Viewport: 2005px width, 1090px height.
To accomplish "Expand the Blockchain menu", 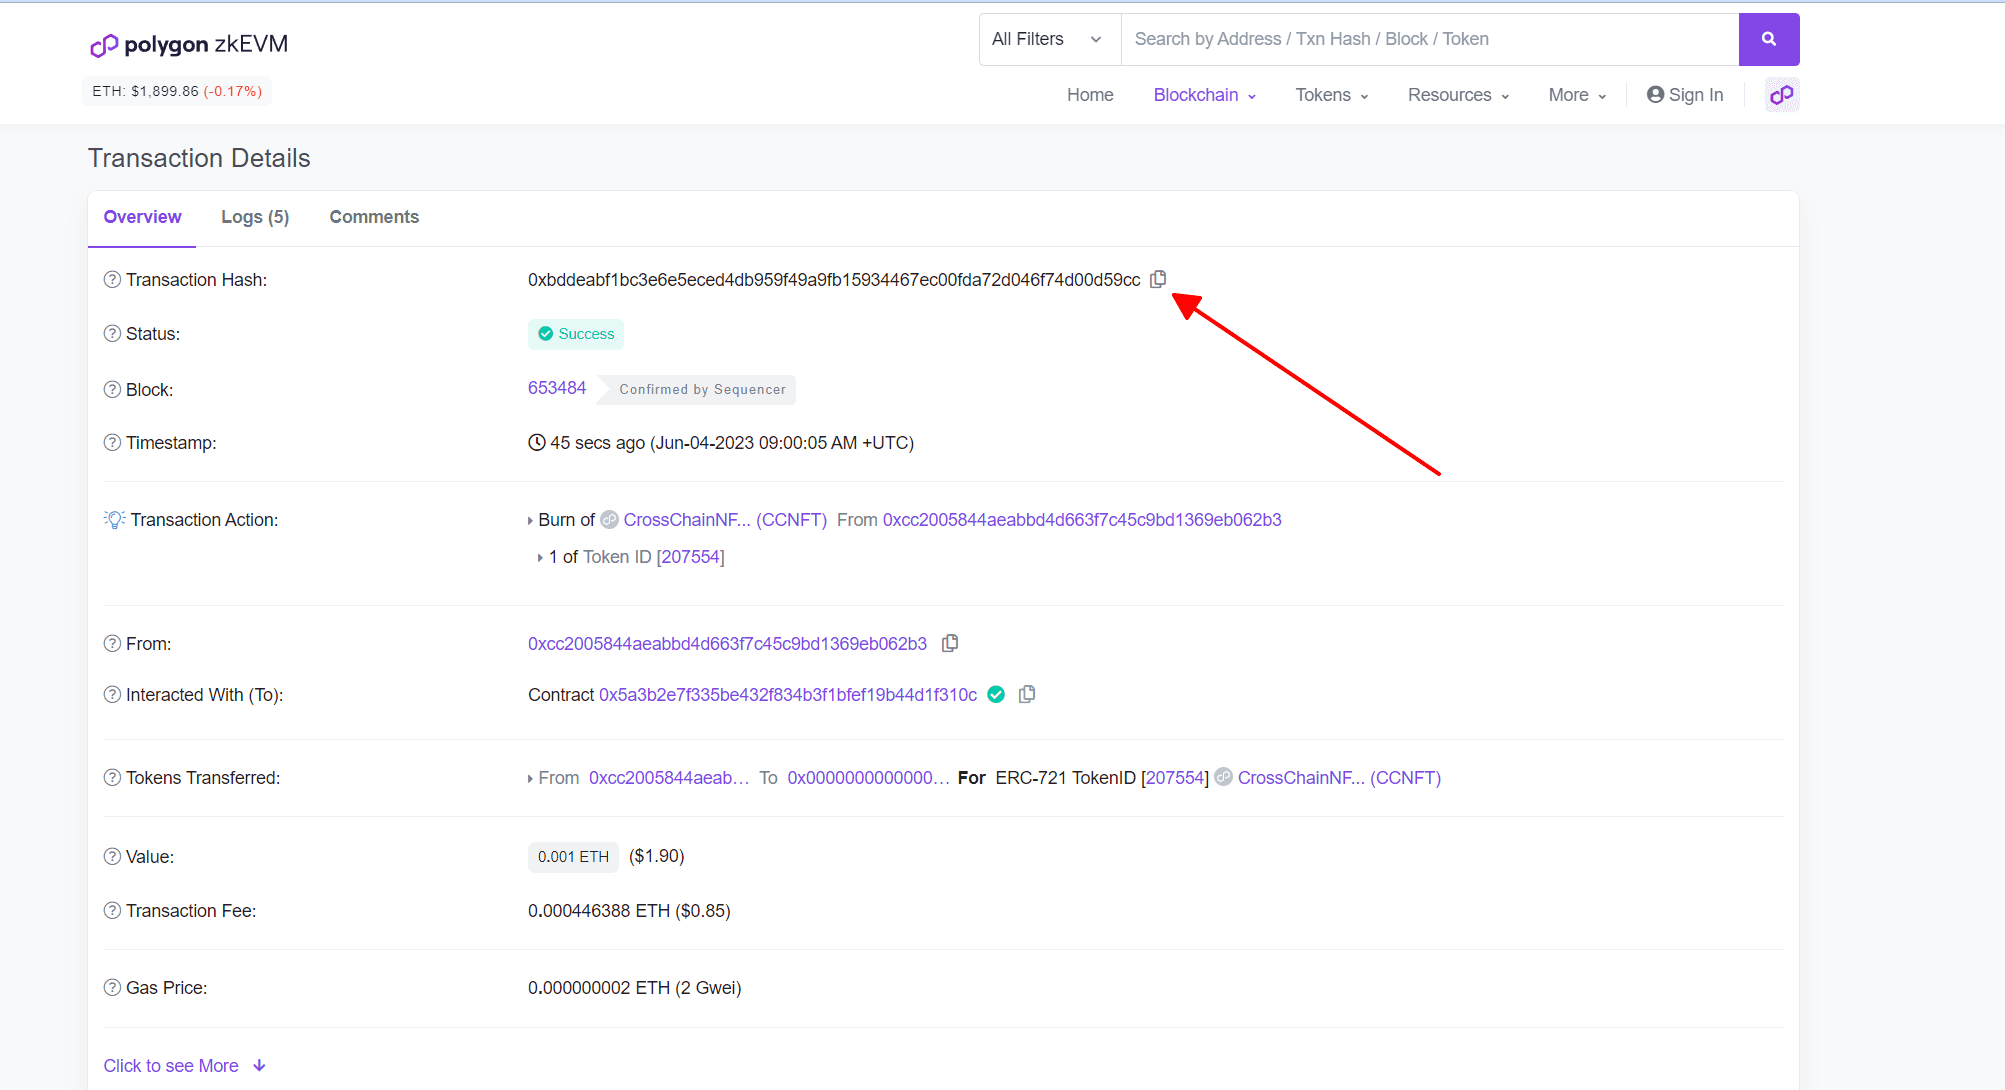I will pos(1205,95).
